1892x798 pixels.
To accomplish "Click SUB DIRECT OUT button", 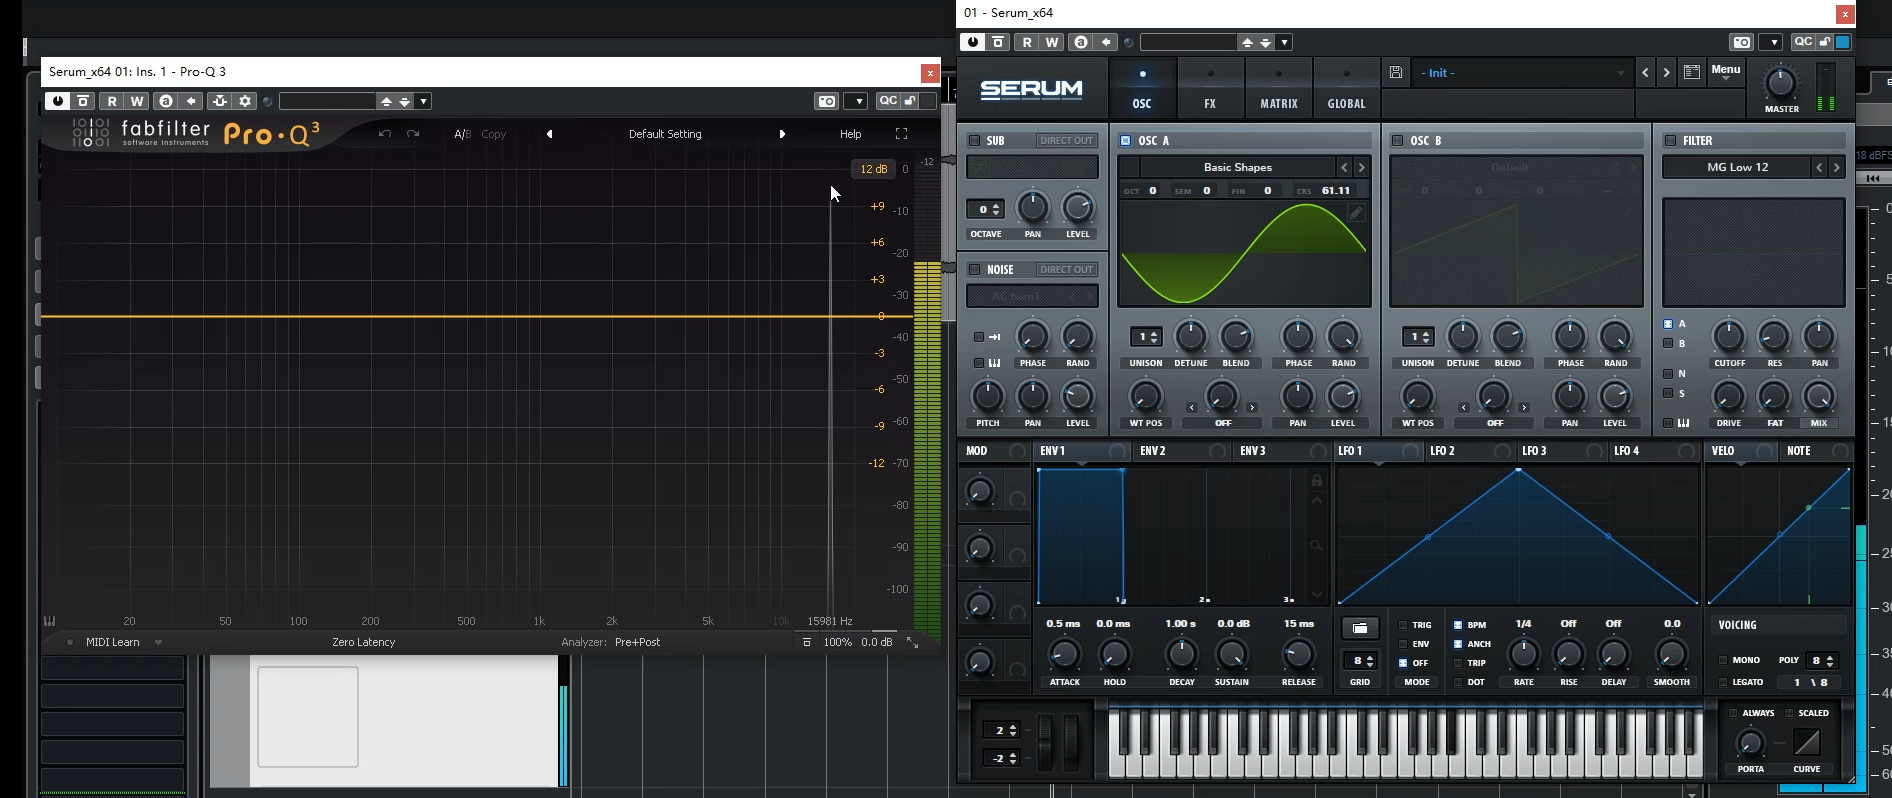I will pyautogui.click(x=1067, y=141).
